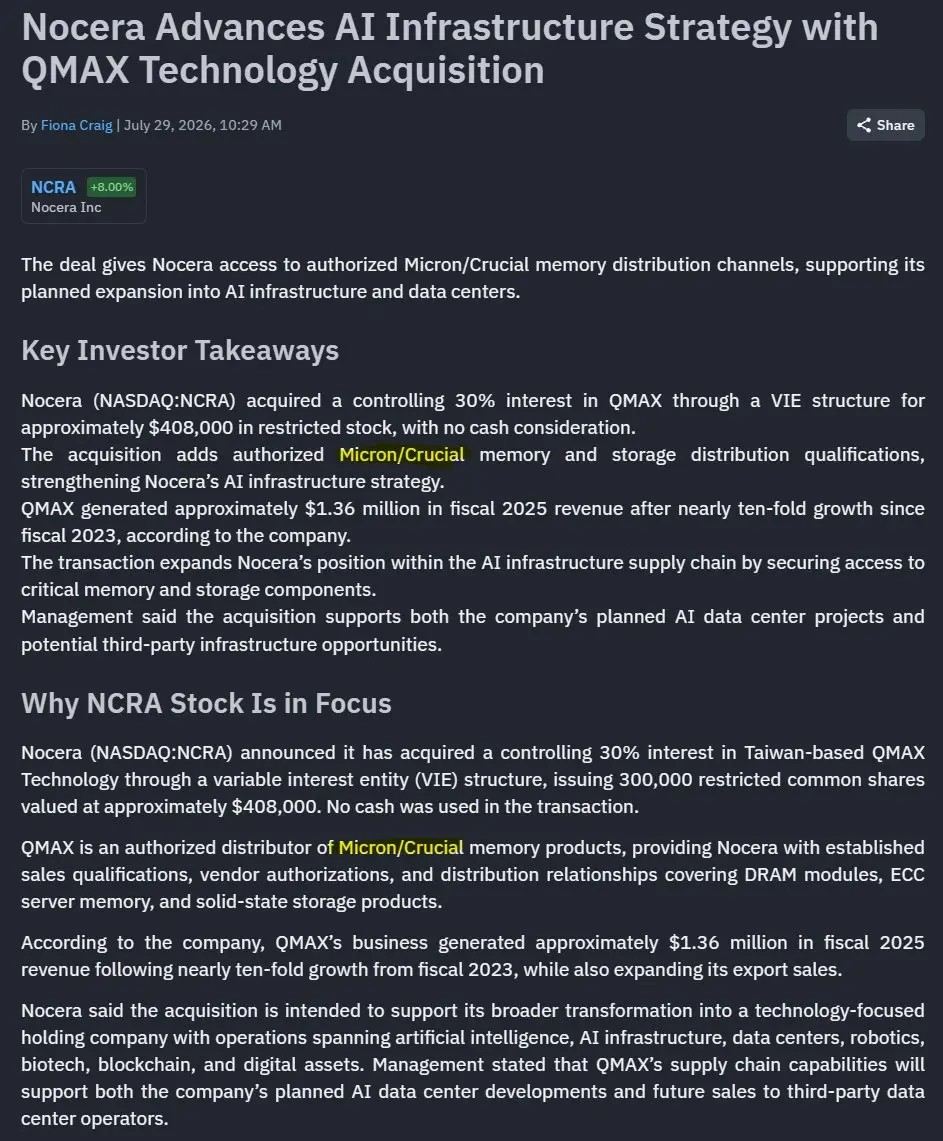Click highlighted Micron/Crucial in the authorized distributor paragraph
This screenshot has height=1141, width=943.
401,848
